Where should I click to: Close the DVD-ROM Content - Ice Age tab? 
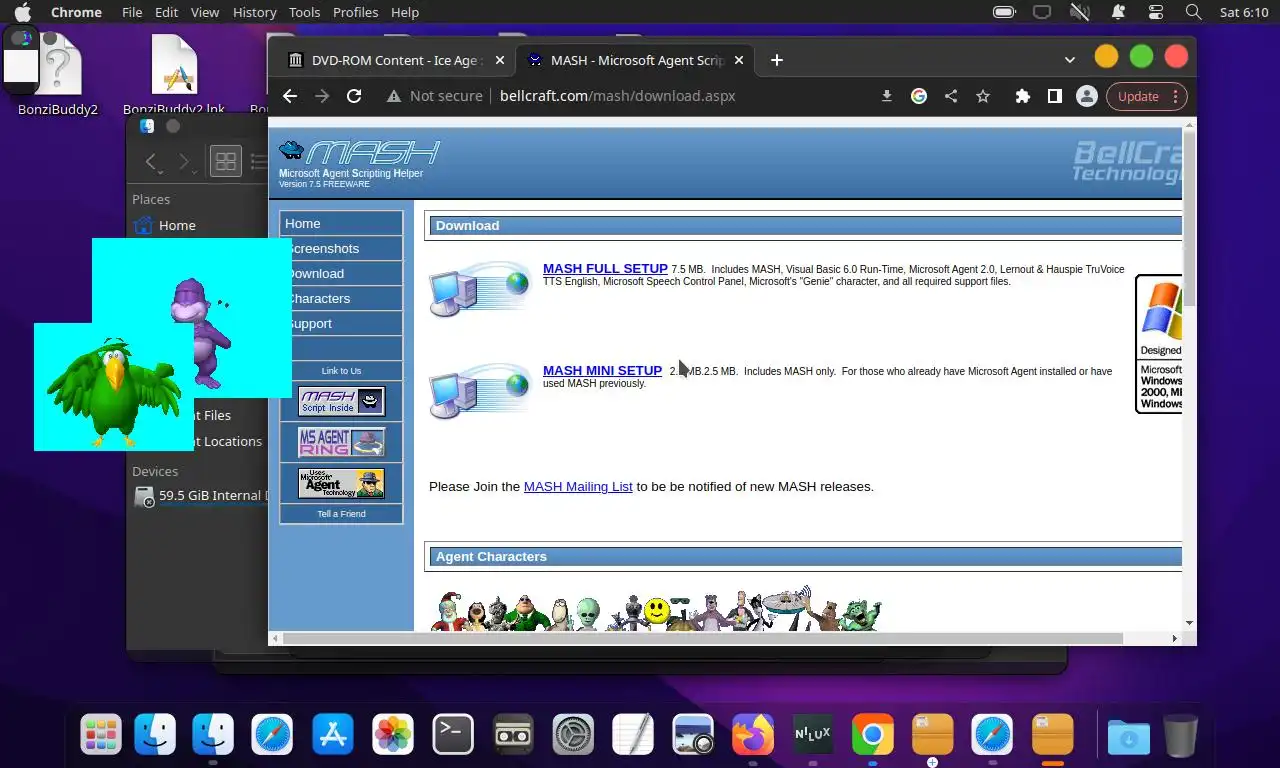[500, 60]
